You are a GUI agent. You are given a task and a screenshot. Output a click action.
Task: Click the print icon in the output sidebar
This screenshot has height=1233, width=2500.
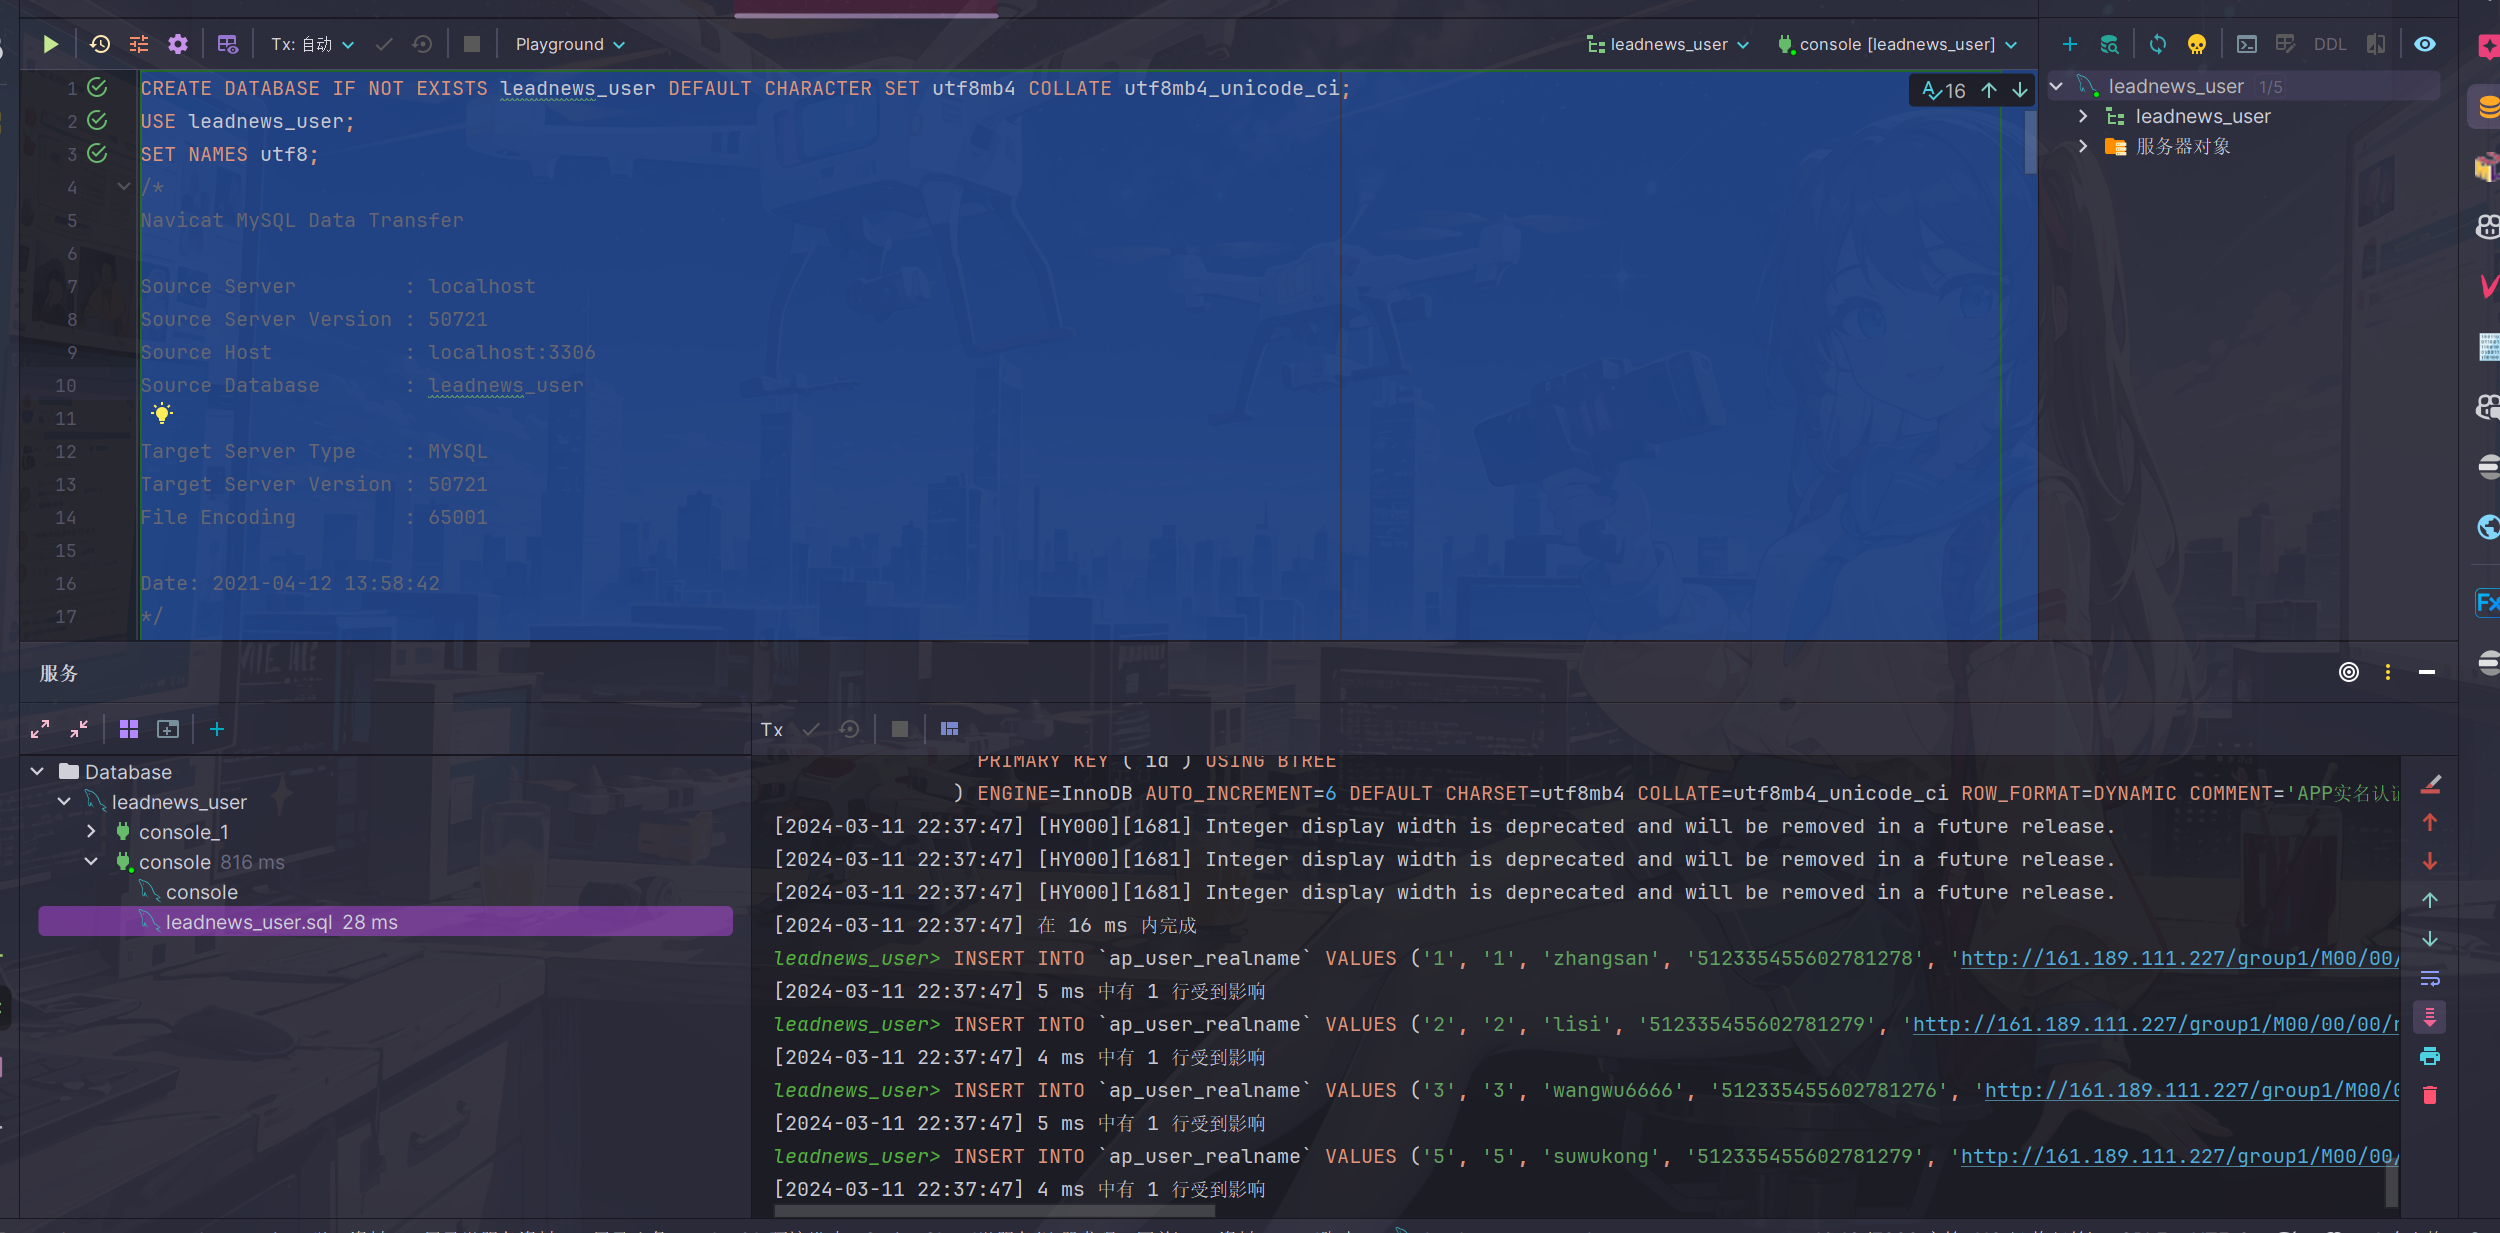coord(2430,1056)
